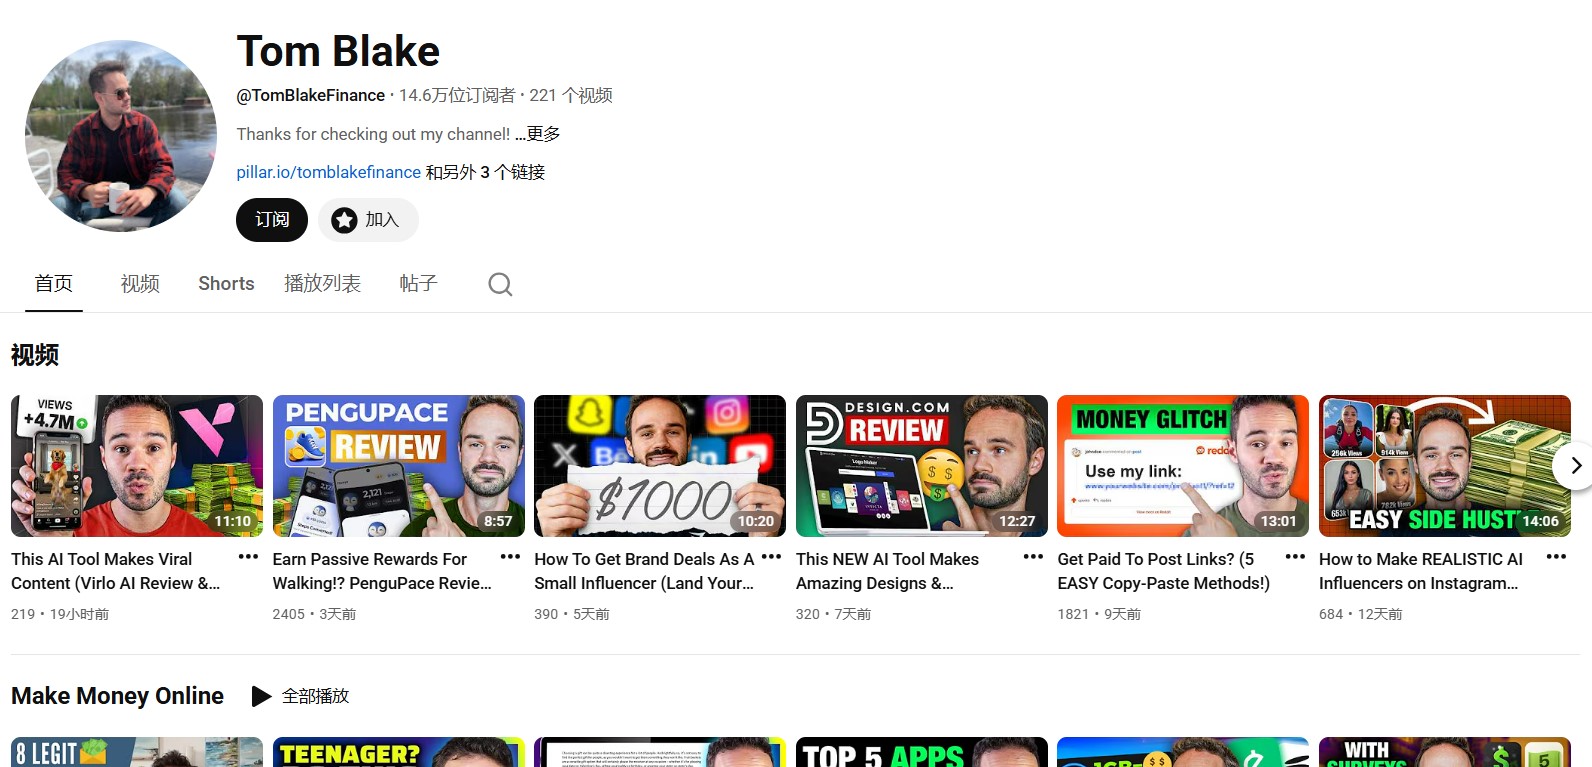This screenshot has height=767, width=1592.
Task: Open title 'This AI Tool Makes Viral Content'
Action: (x=116, y=571)
